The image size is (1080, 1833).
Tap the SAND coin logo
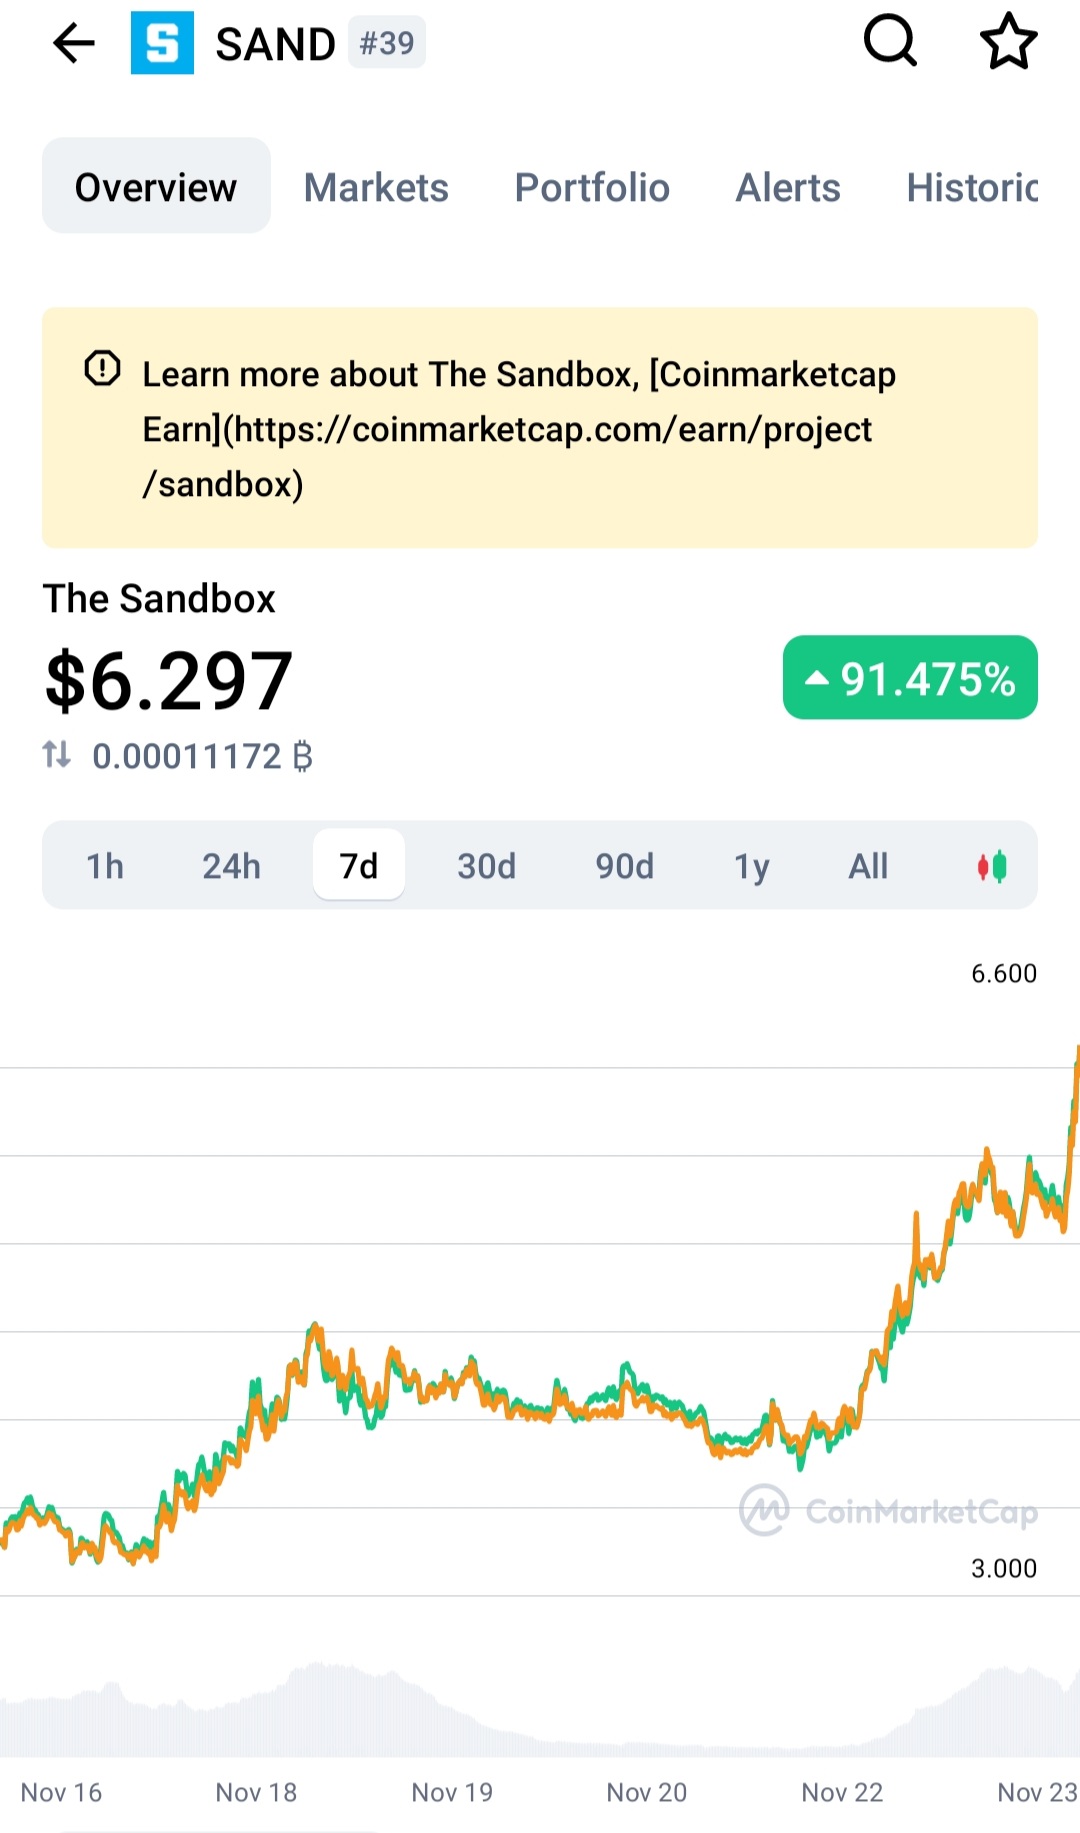click(162, 43)
